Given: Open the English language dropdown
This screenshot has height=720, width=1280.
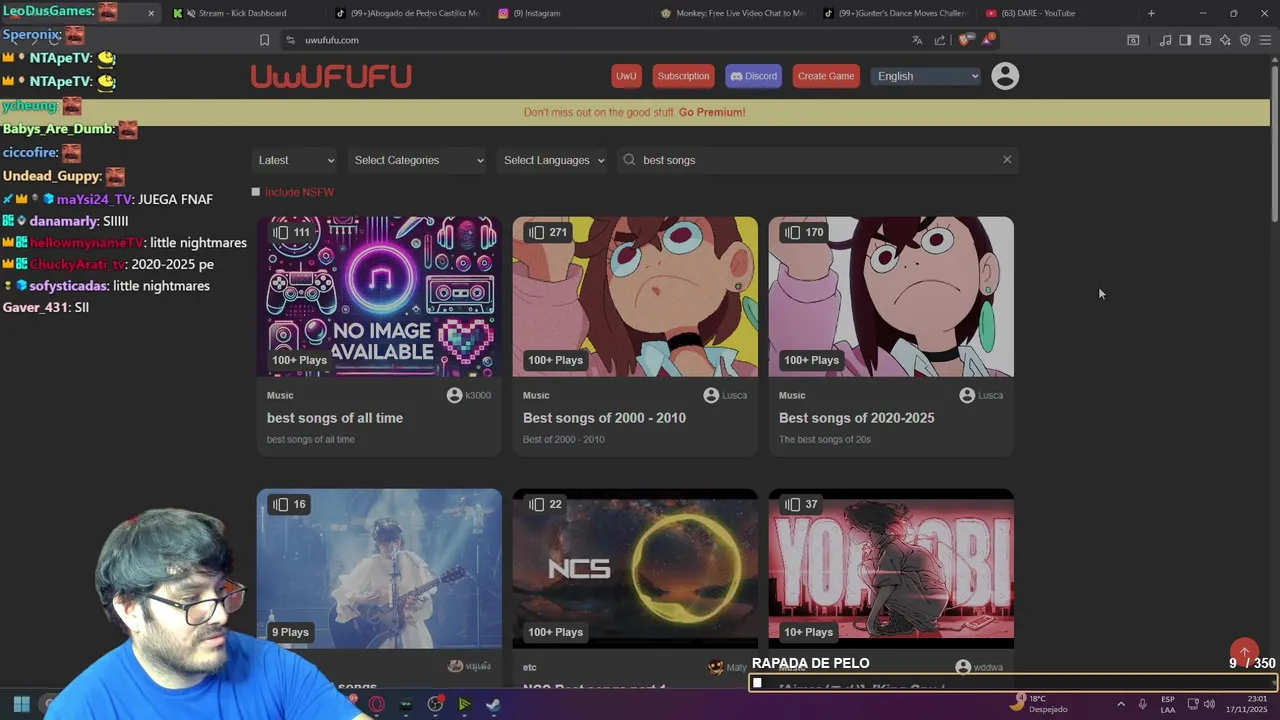Looking at the screenshot, I should click(926, 76).
